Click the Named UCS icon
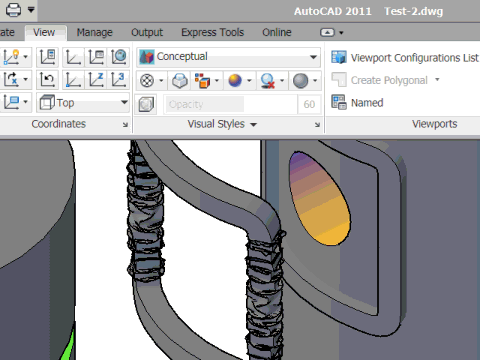Screen dimensions: 480x360 pos(48,57)
